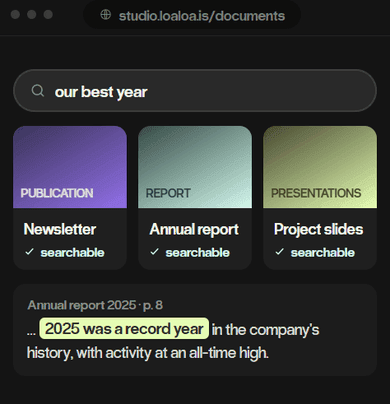The width and height of the screenshot is (390, 404).
Task: Click the PRESENTATIONS category label
Action: pos(316,193)
